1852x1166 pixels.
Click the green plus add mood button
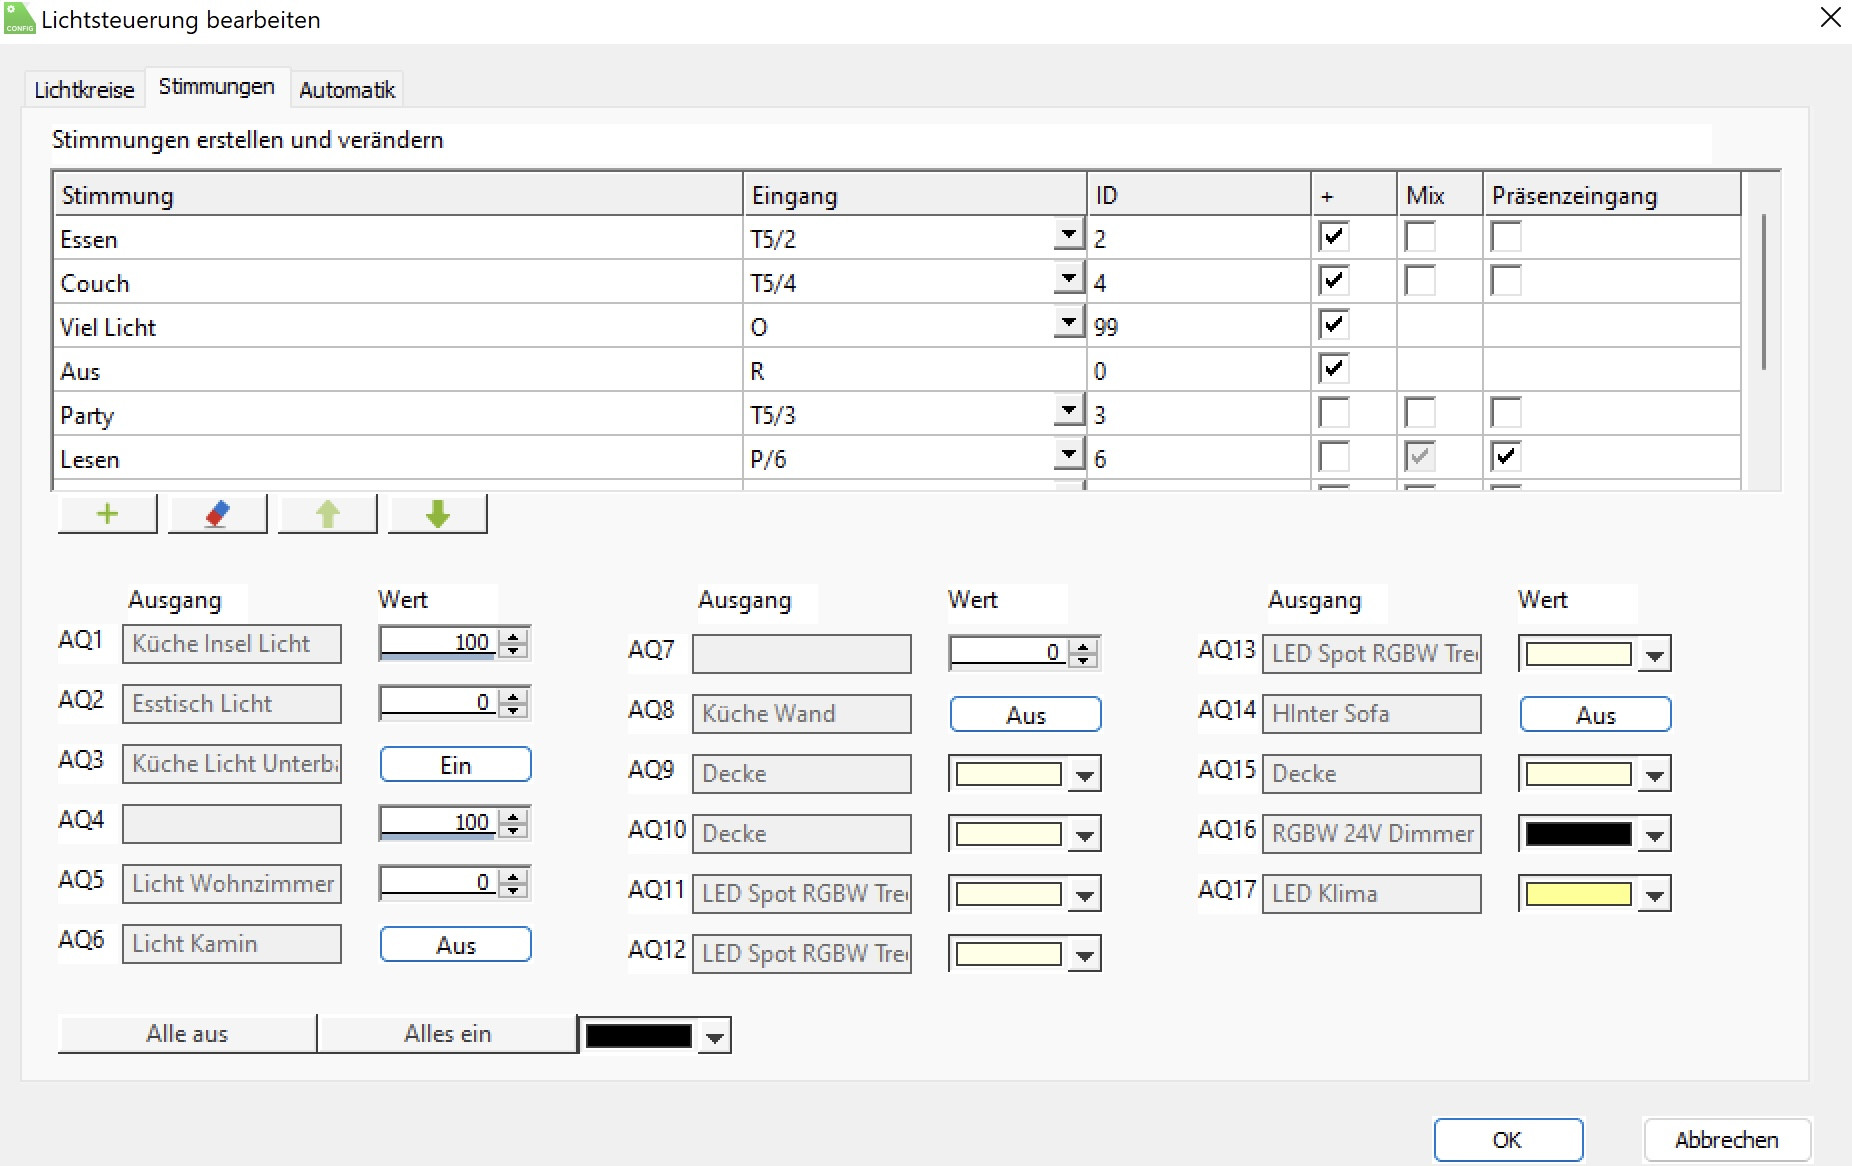point(107,514)
